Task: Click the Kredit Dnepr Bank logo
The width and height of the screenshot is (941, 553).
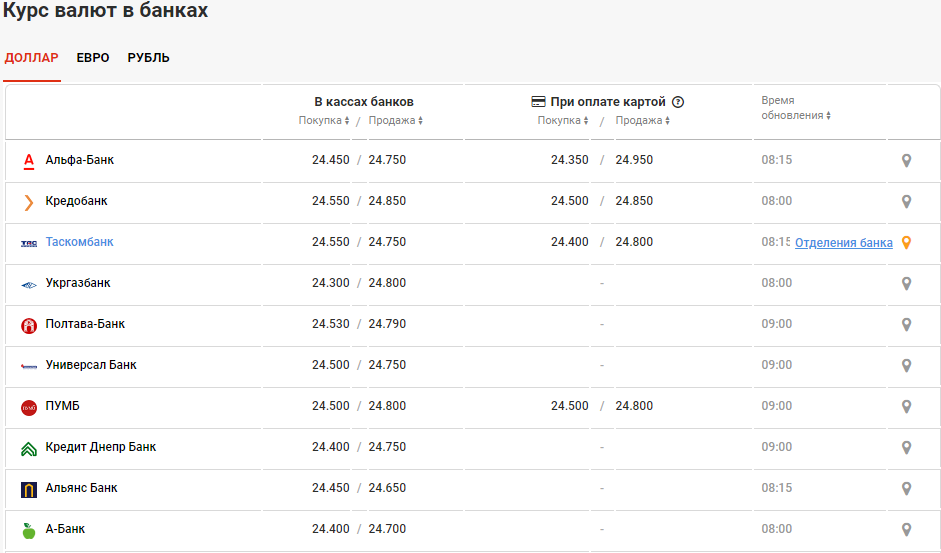Action: (29, 448)
